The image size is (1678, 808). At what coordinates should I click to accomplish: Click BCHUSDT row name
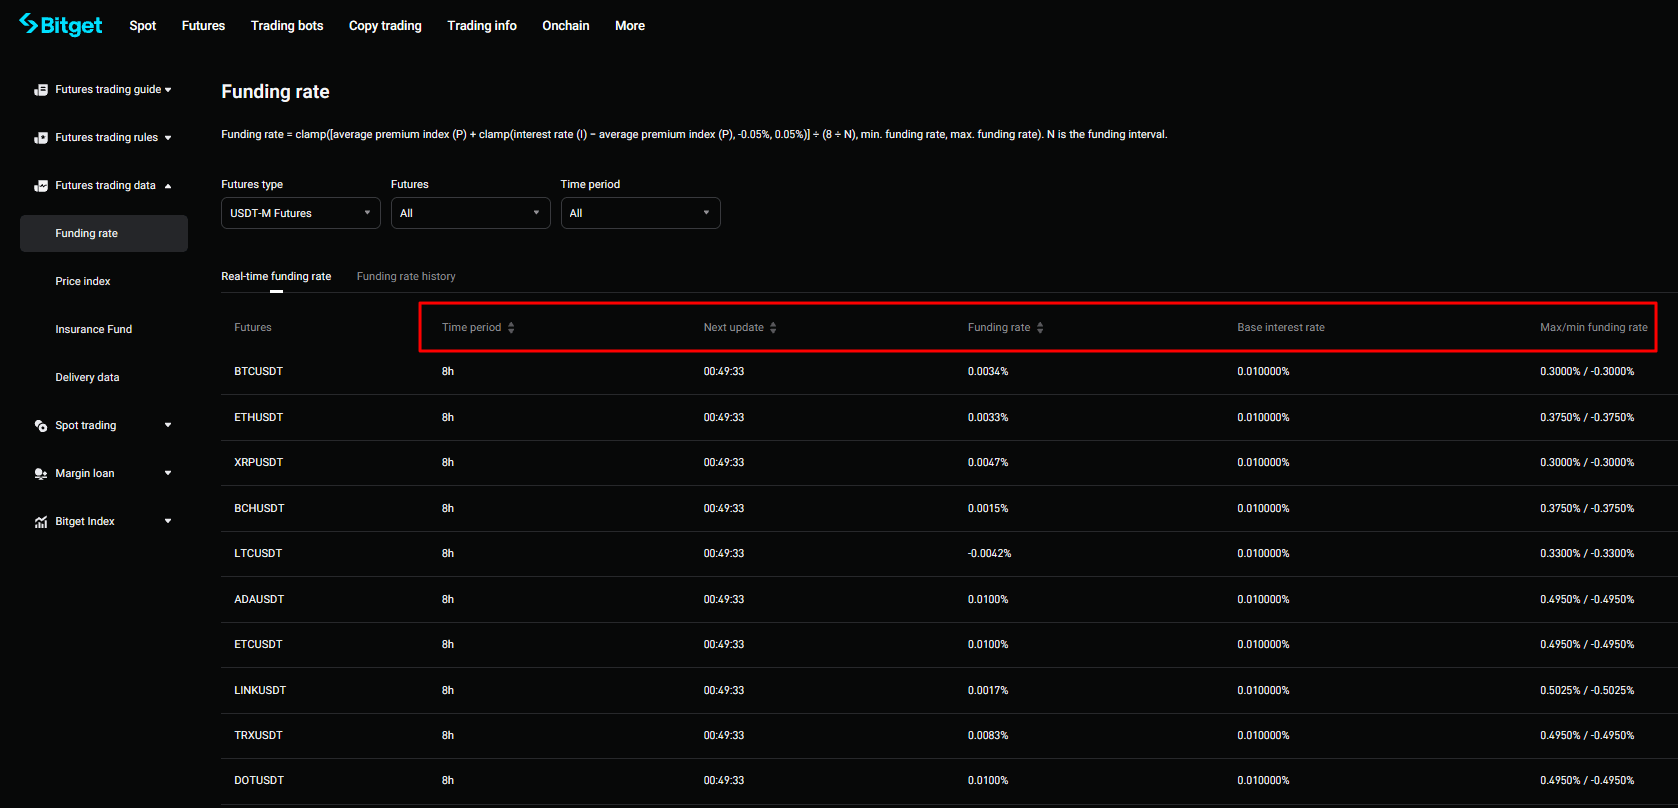pyautogui.click(x=260, y=509)
